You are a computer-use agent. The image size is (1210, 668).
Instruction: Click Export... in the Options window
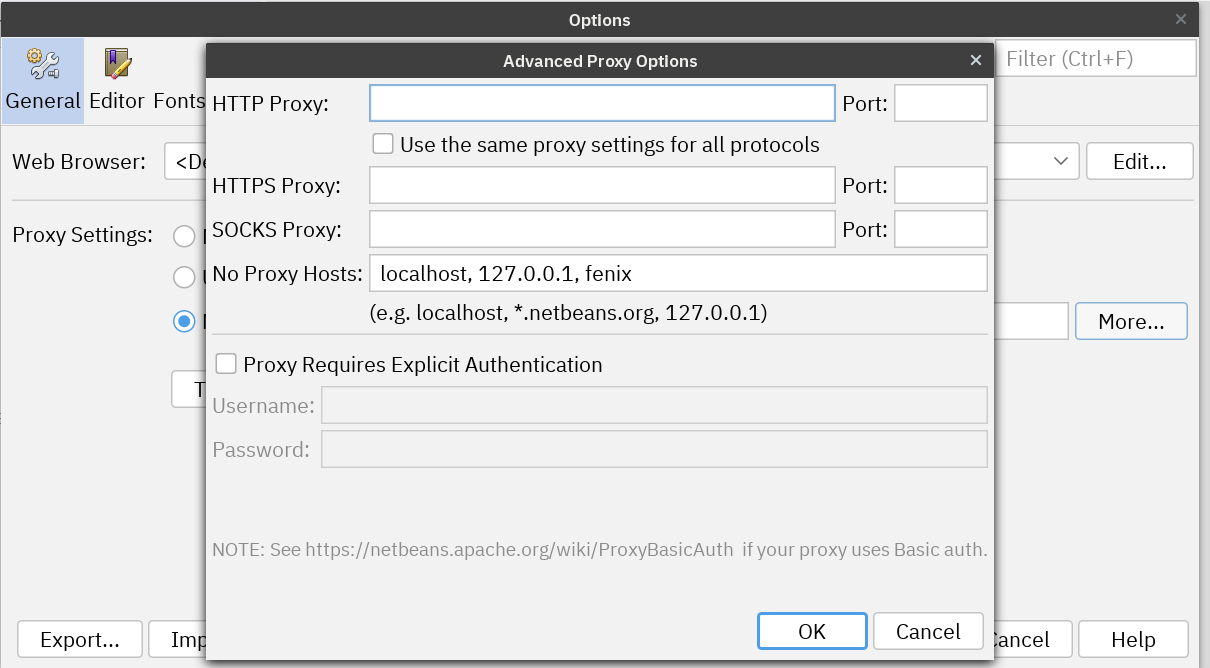(x=80, y=639)
